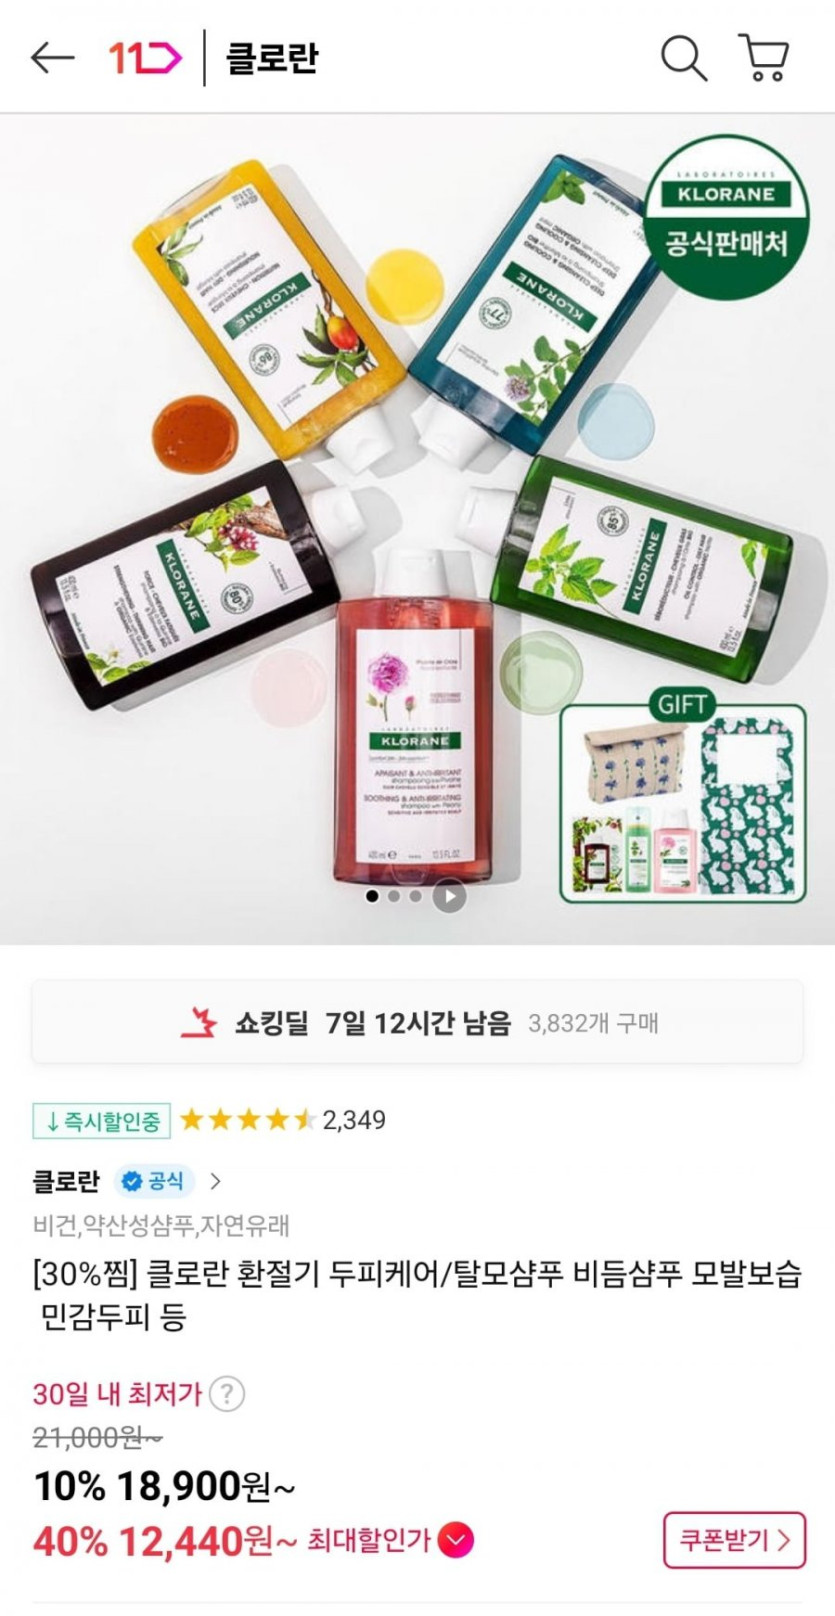Open the 클로란 header title
835x1616 pixels.
tap(272, 58)
